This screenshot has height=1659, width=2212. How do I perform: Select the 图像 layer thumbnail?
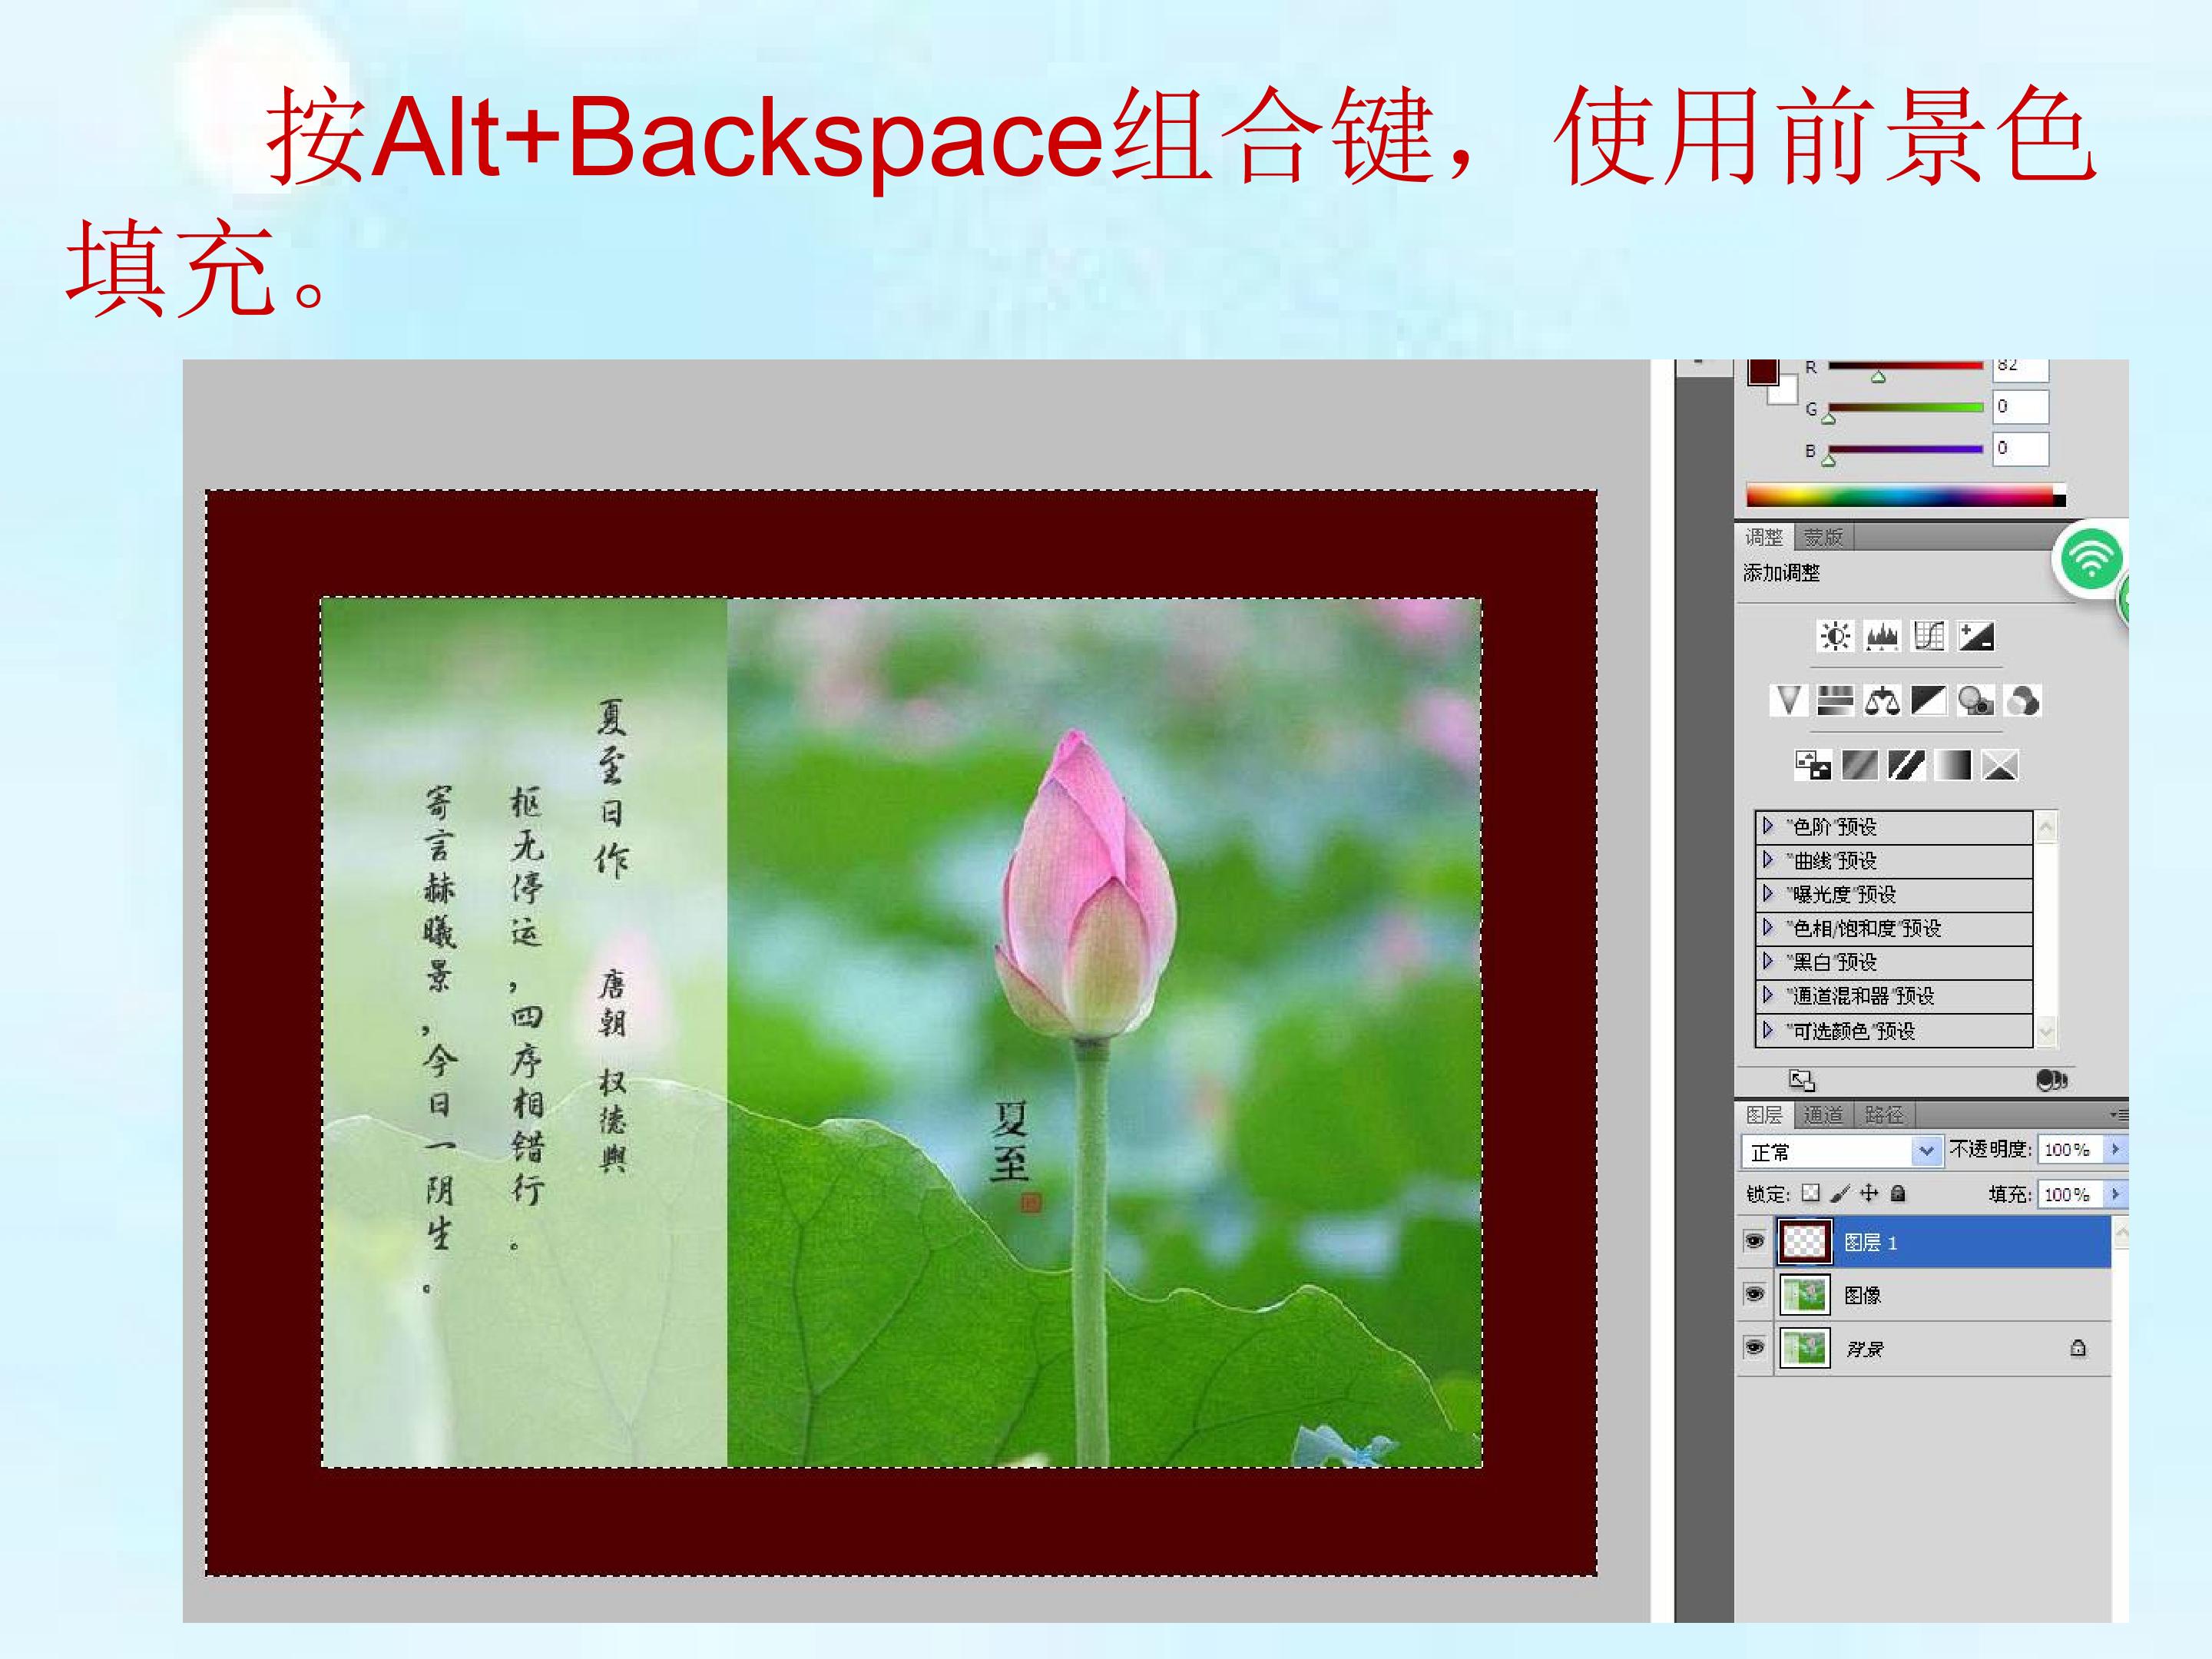click(x=1805, y=1295)
